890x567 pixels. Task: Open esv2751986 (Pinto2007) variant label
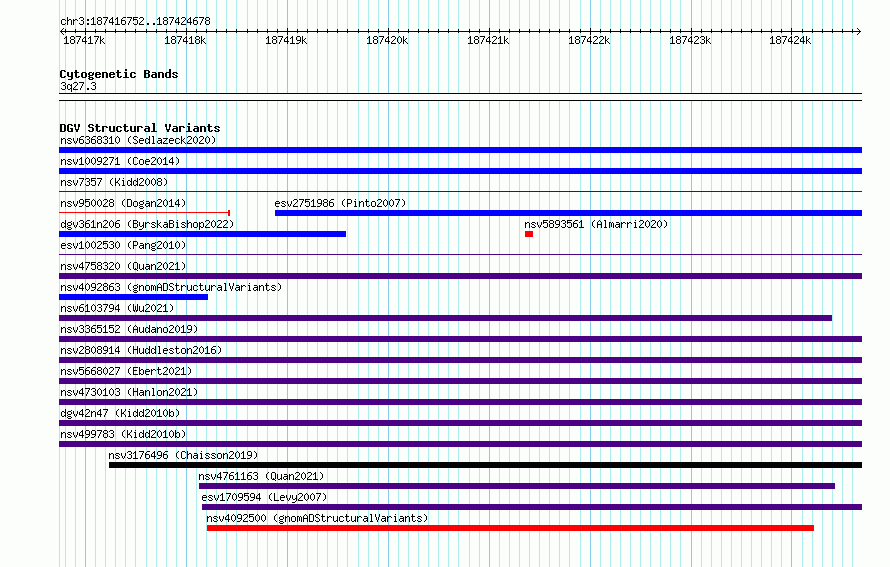coord(340,203)
